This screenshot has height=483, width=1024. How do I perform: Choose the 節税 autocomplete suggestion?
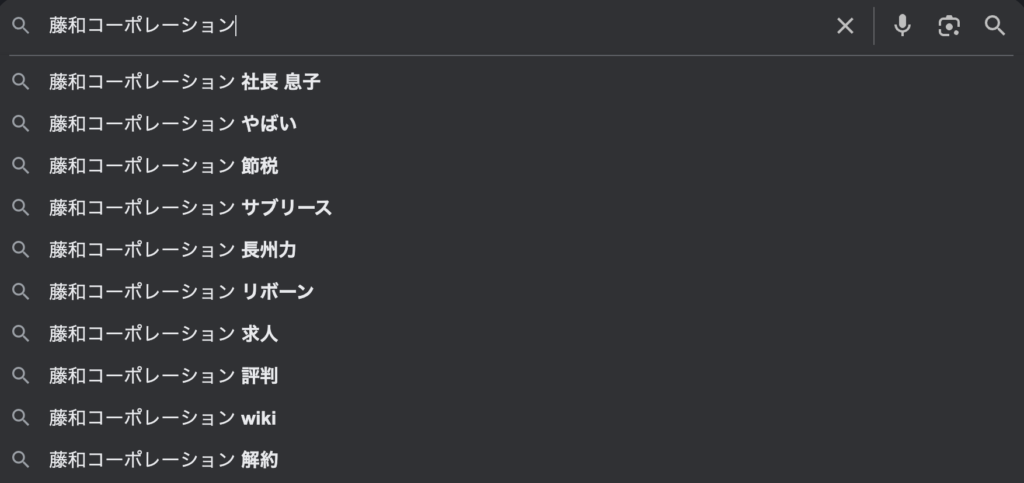coord(163,166)
